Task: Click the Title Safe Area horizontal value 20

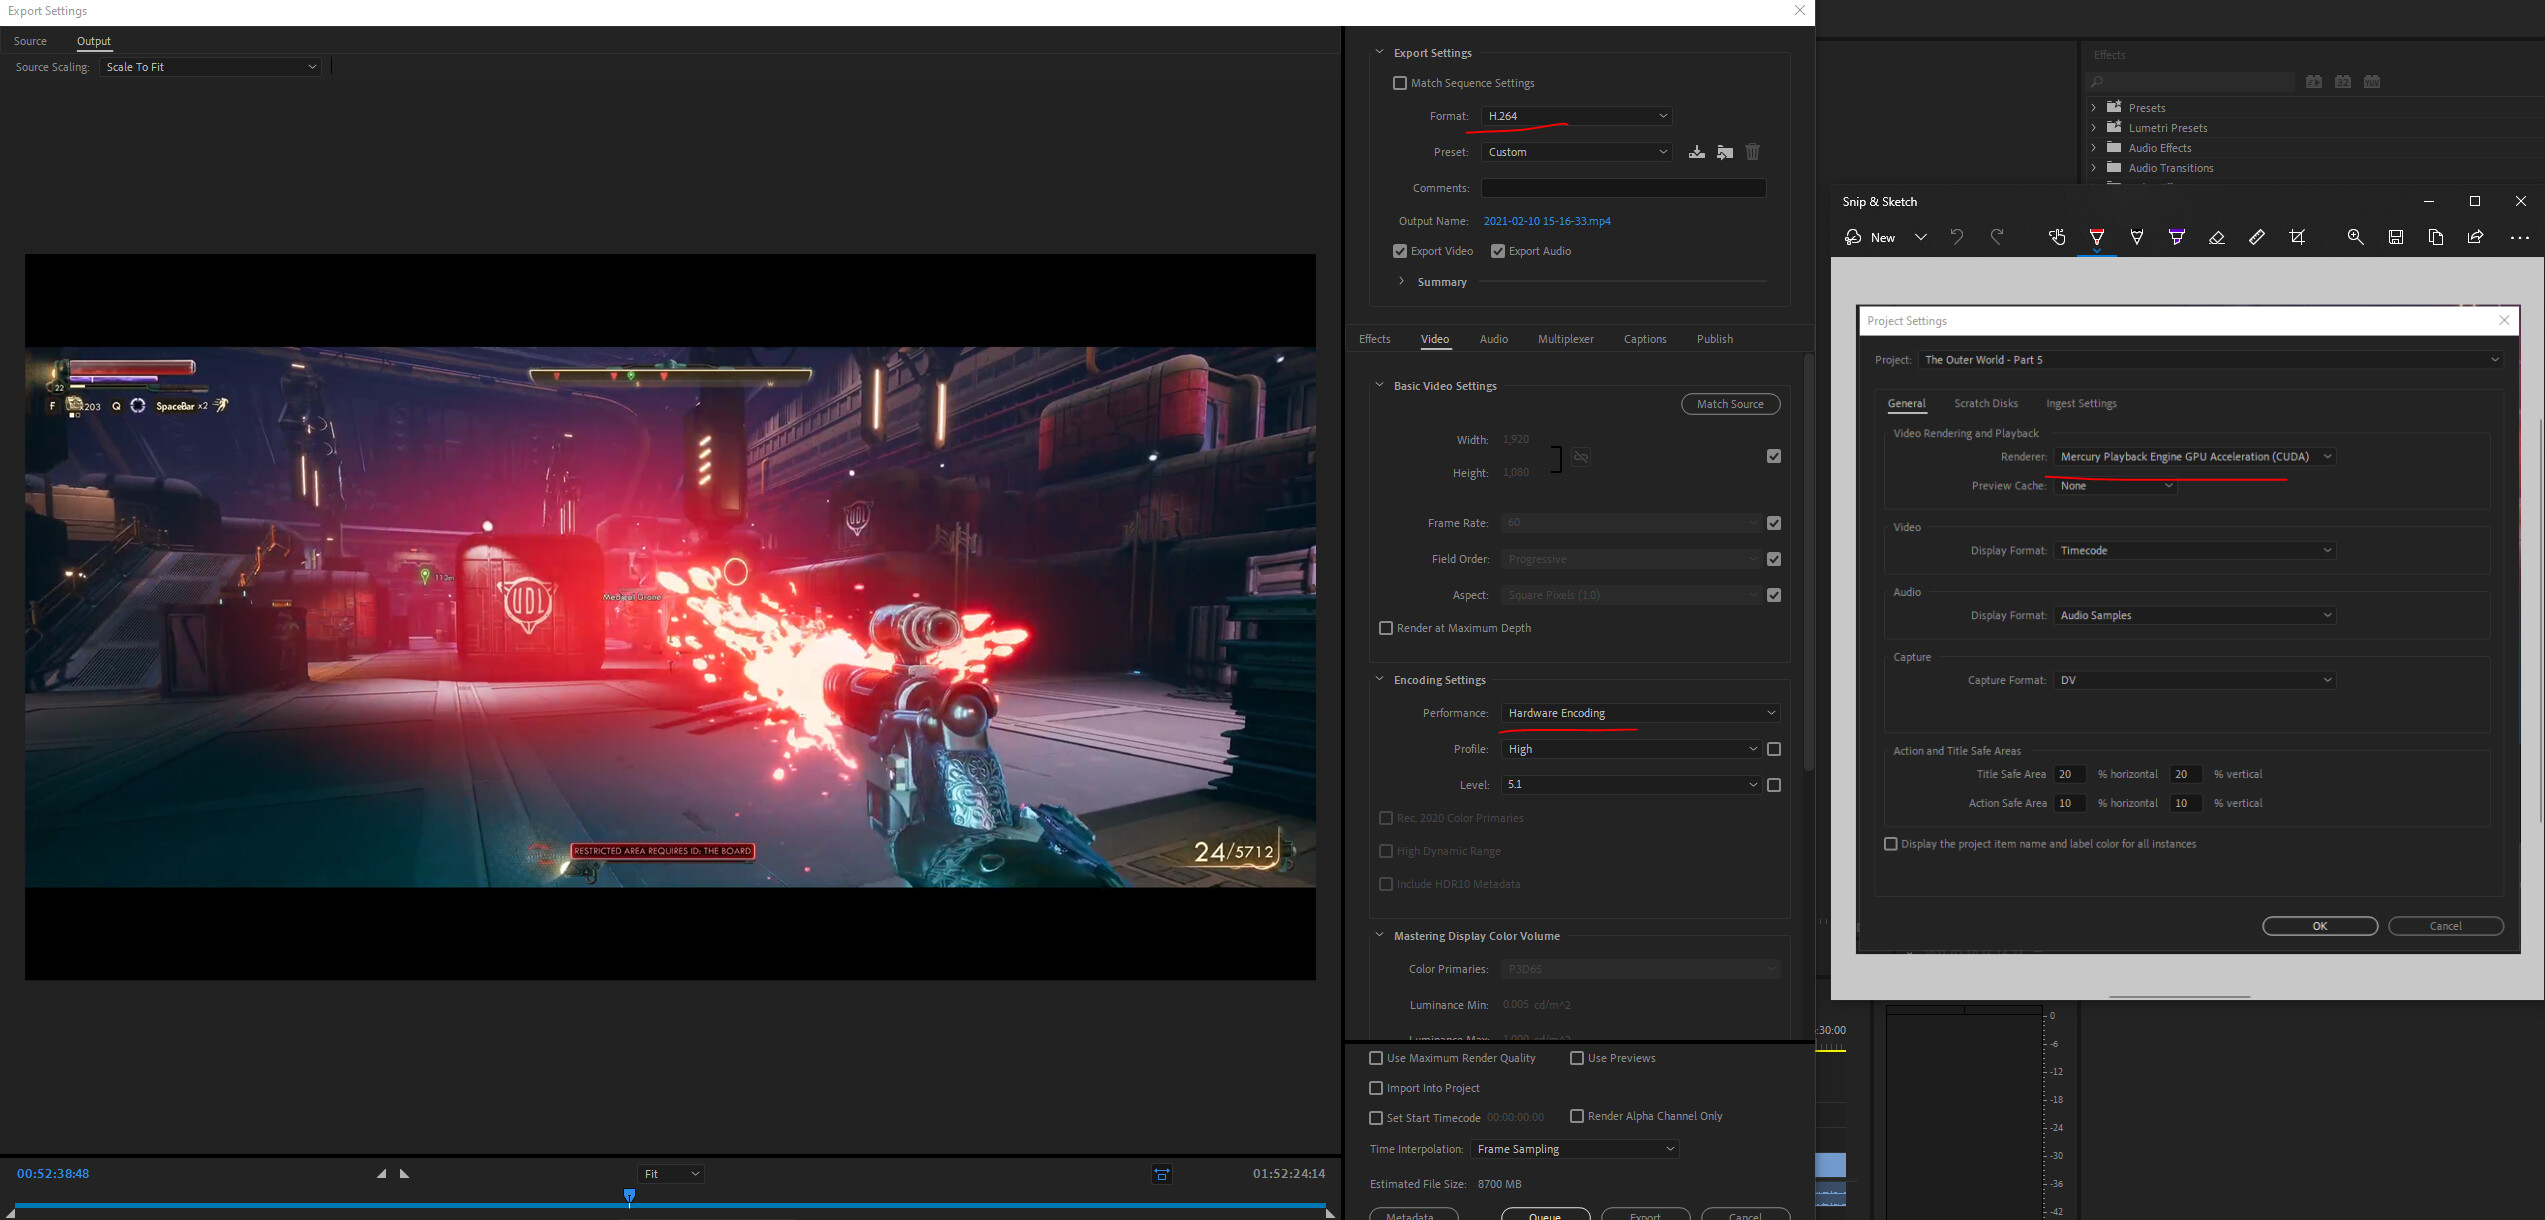Action: point(2069,774)
